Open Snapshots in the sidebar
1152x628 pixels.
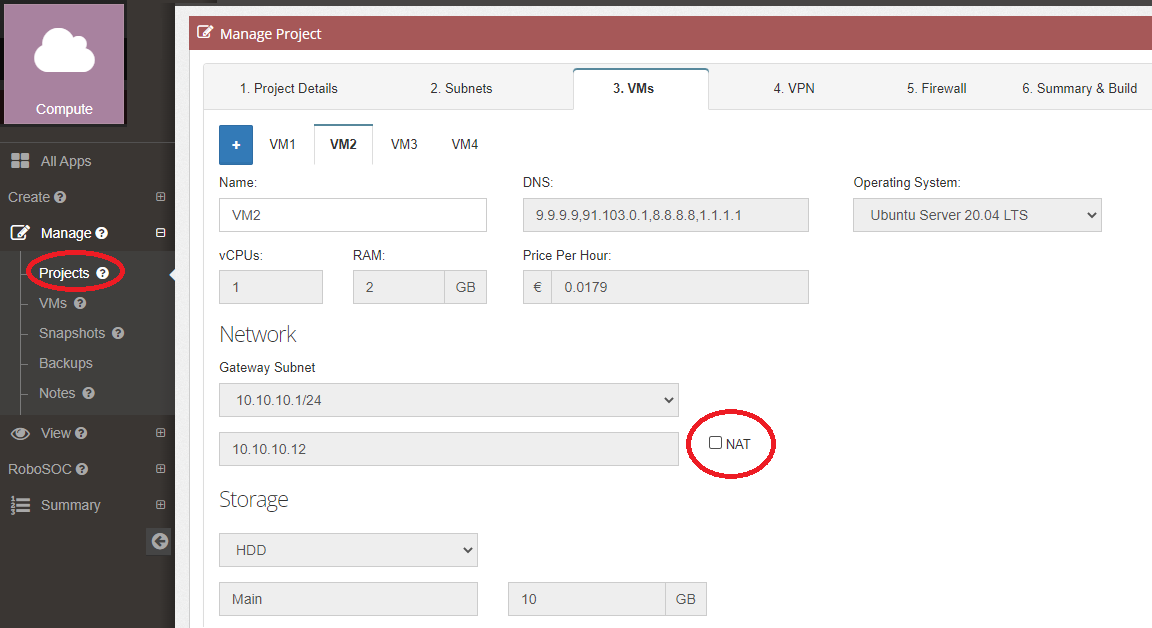pos(72,333)
